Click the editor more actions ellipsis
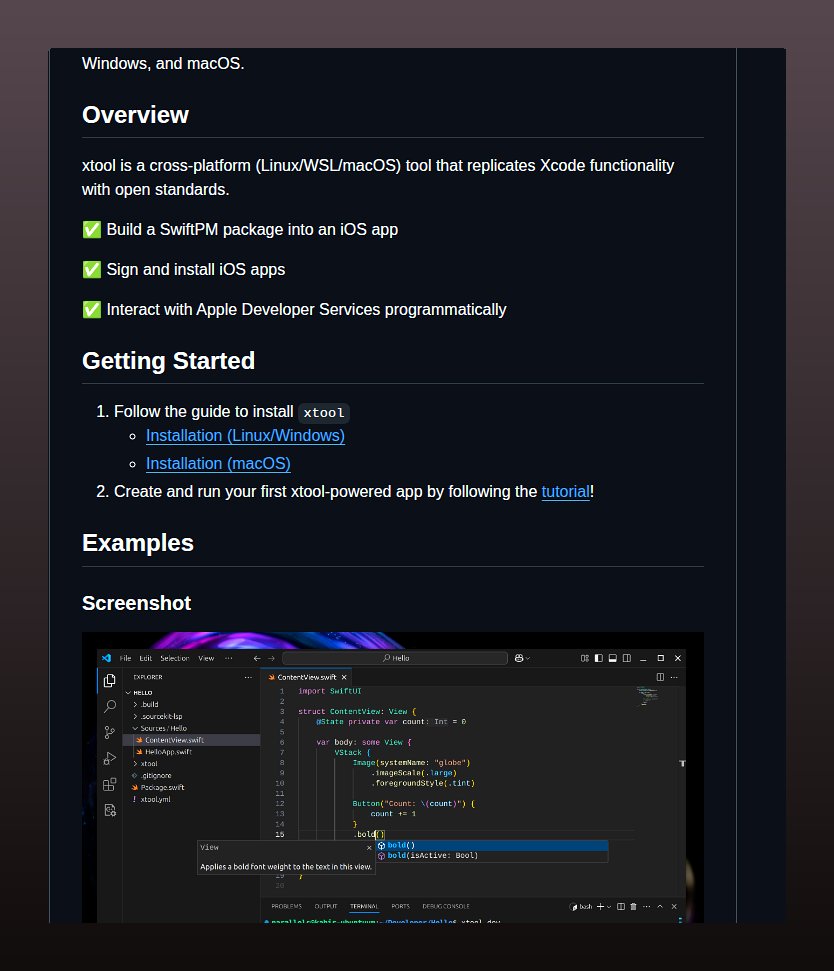834x971 pixels. click(x=674, y=677)
